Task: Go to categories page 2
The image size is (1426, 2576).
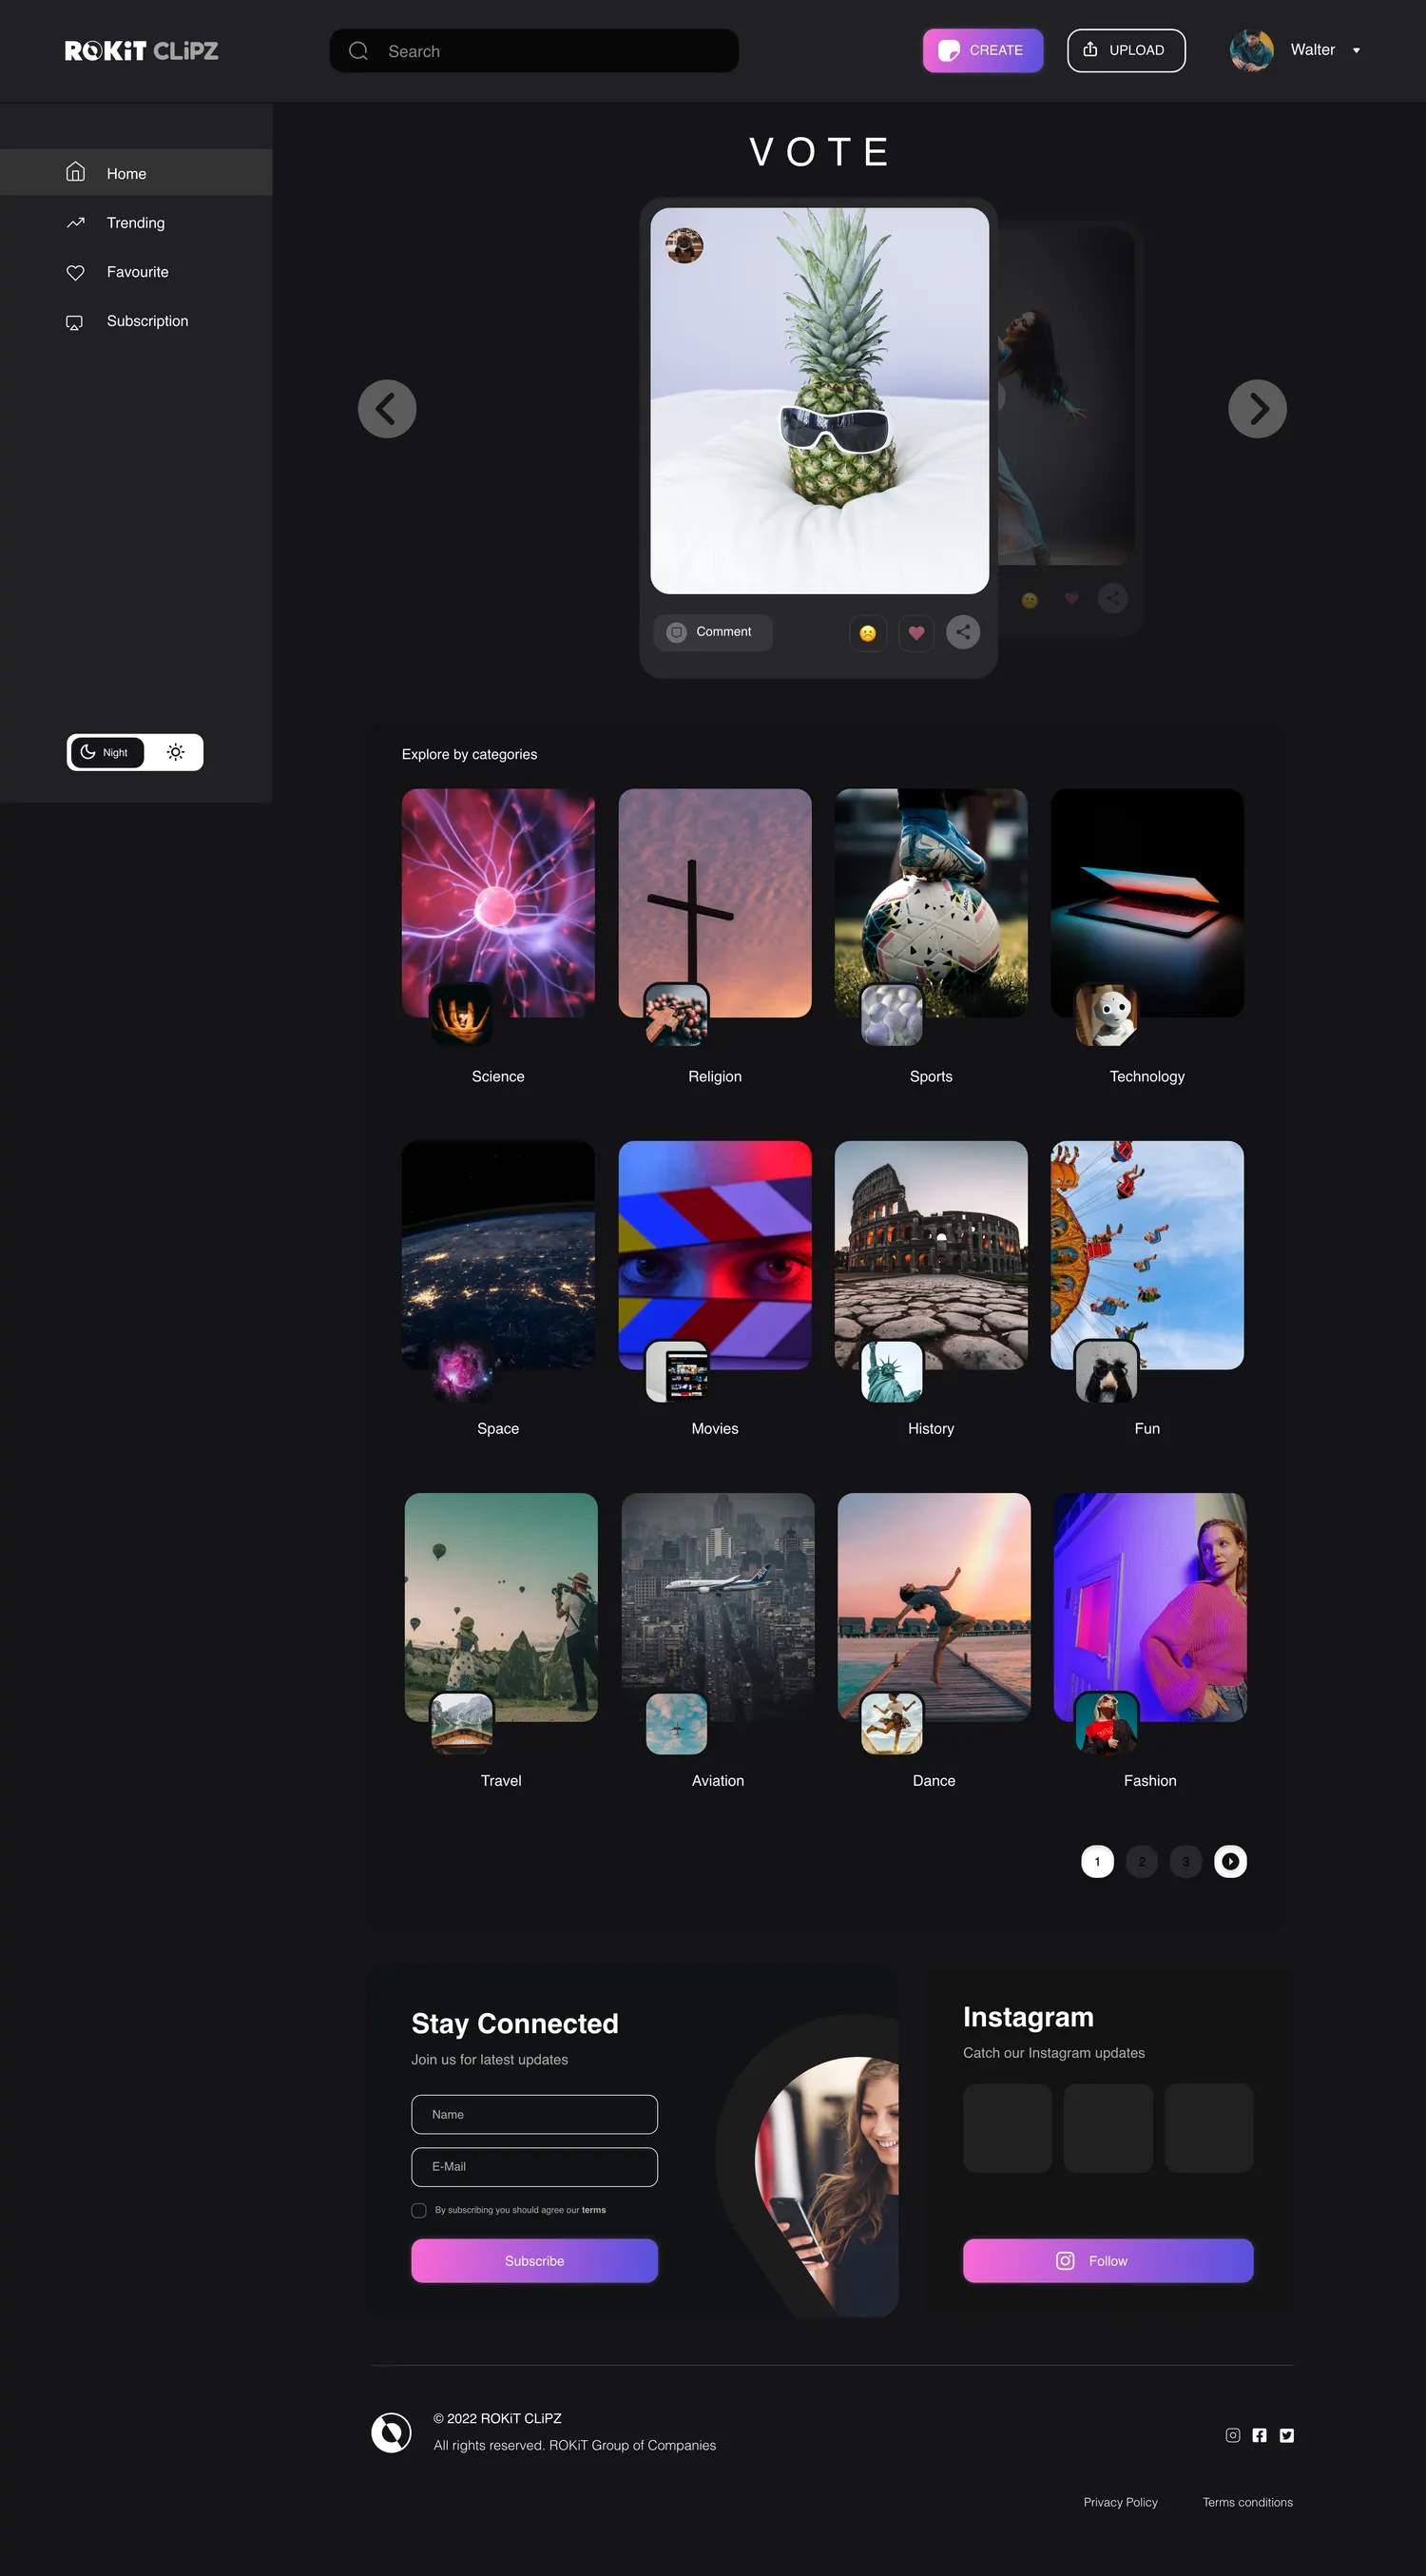Action: pos(1141,1861)
